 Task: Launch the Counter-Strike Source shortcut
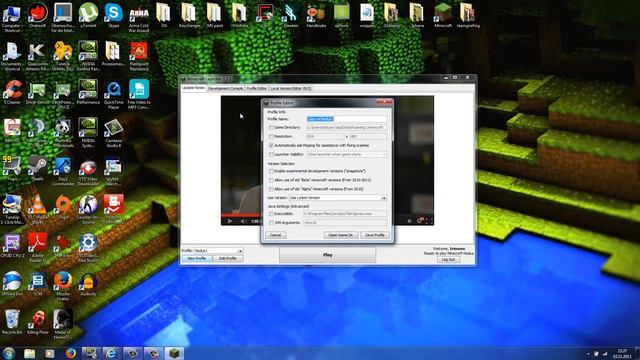point(88,209)
